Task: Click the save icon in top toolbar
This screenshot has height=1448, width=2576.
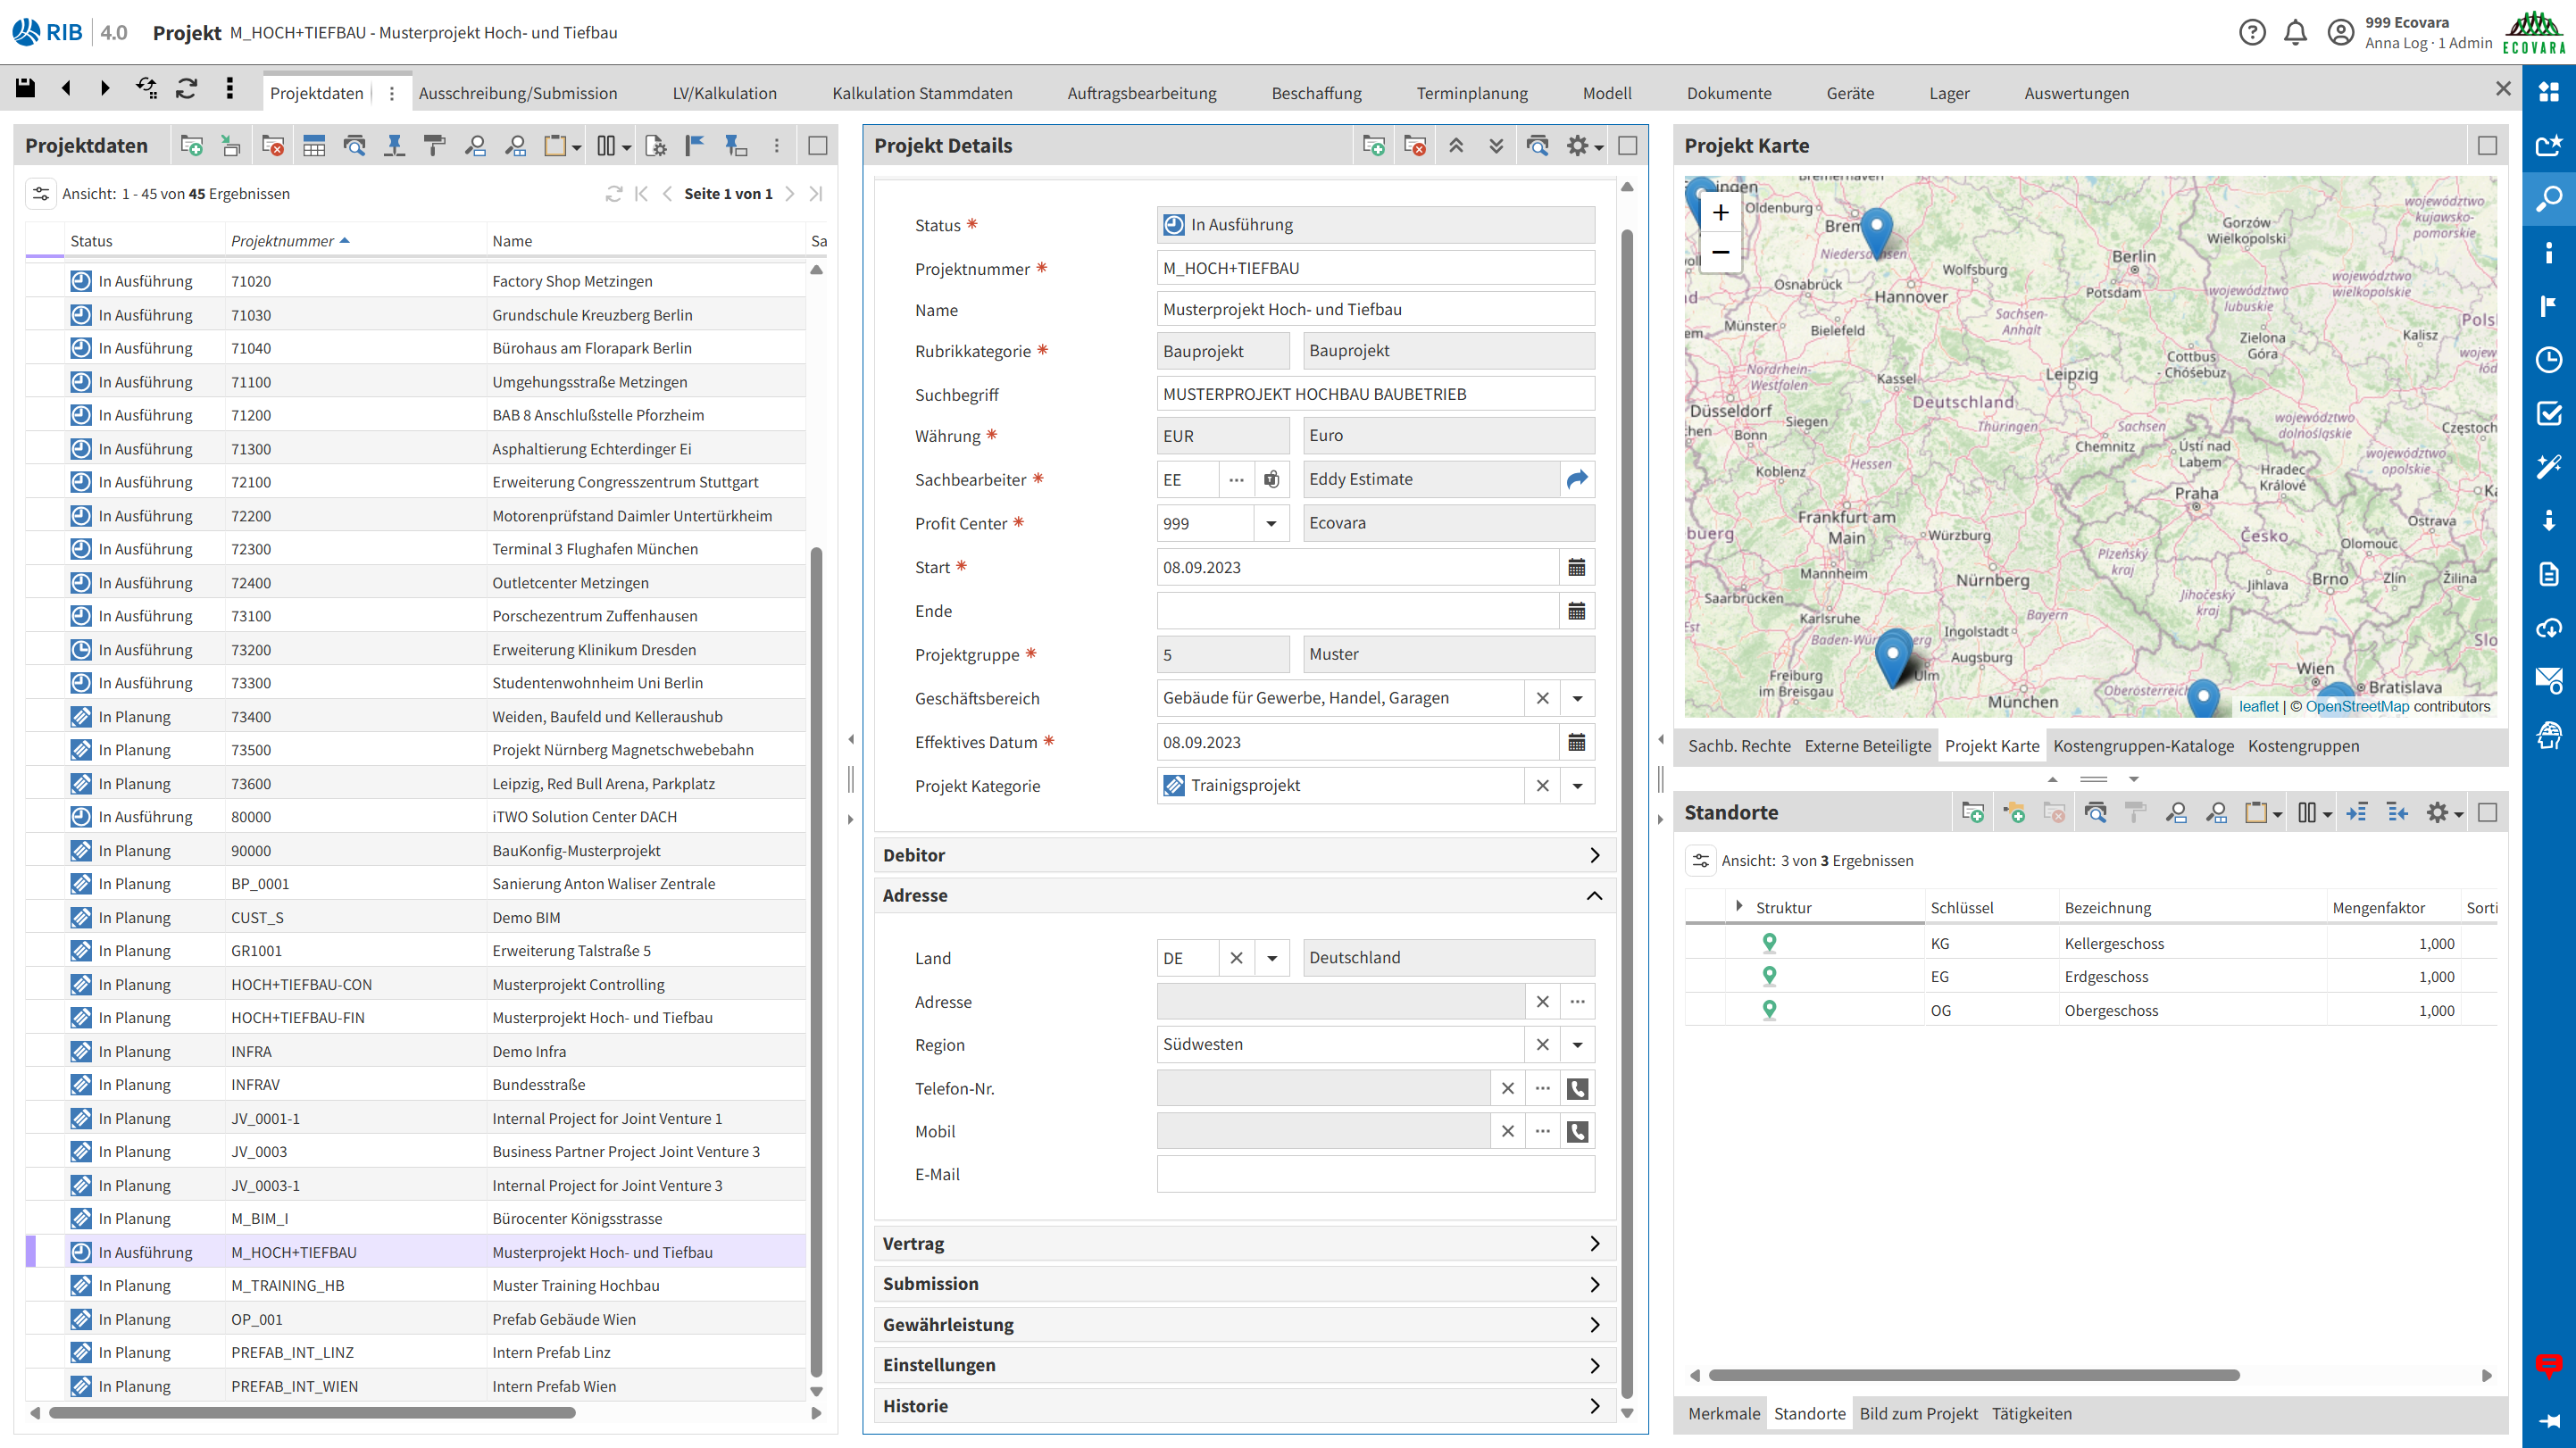Action: point(25,88)
